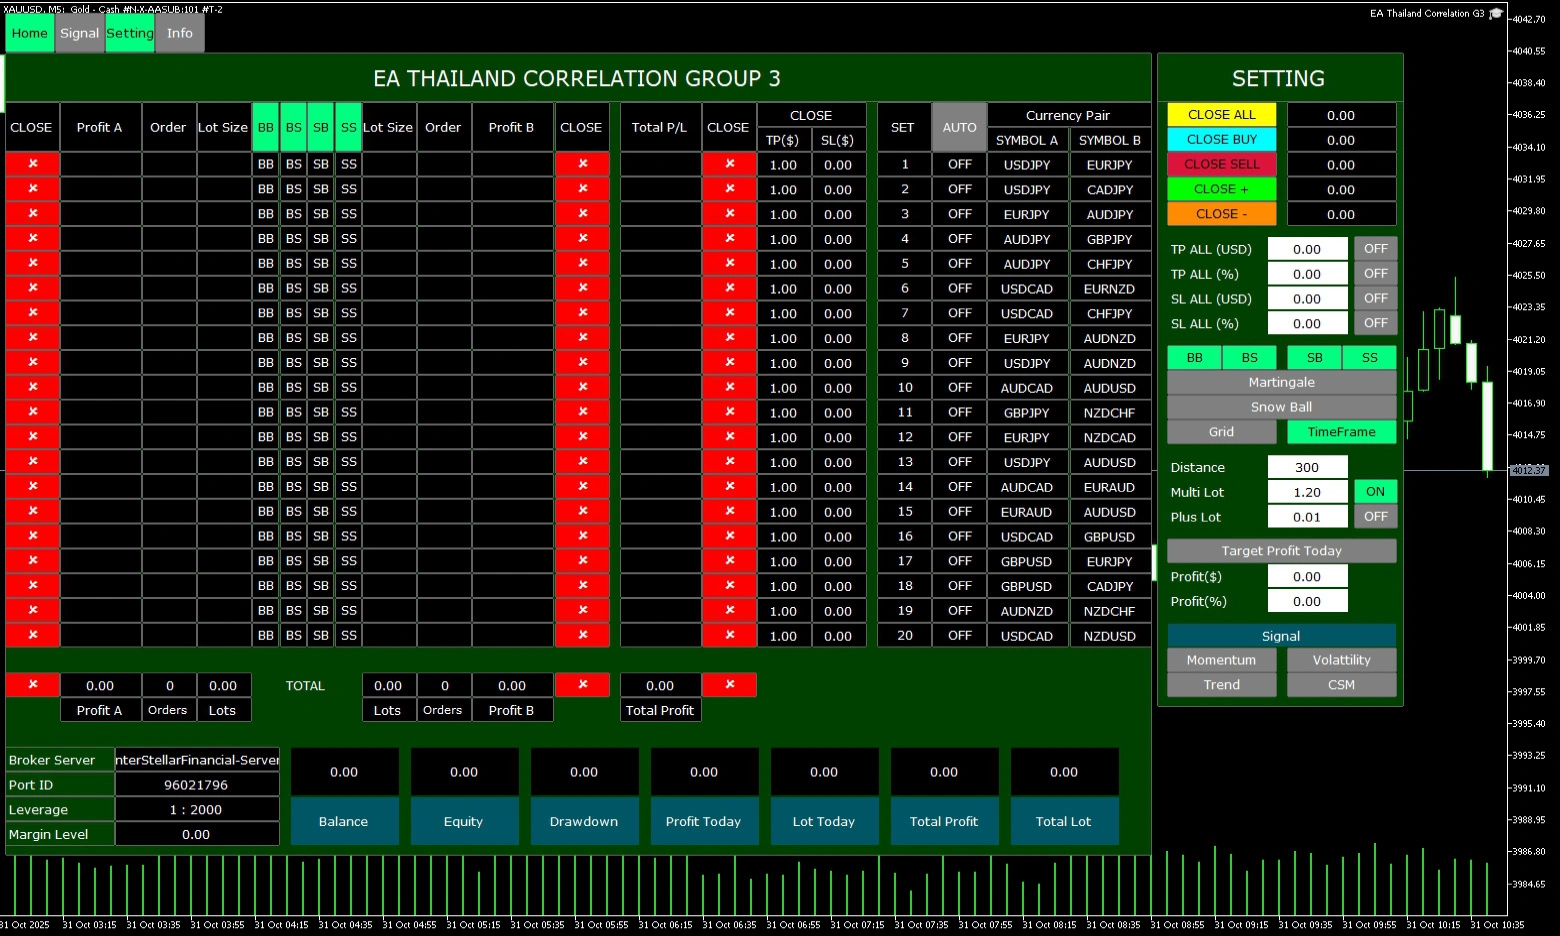
Task: Click the TimeFrame button
Action: coord(1341,432)
